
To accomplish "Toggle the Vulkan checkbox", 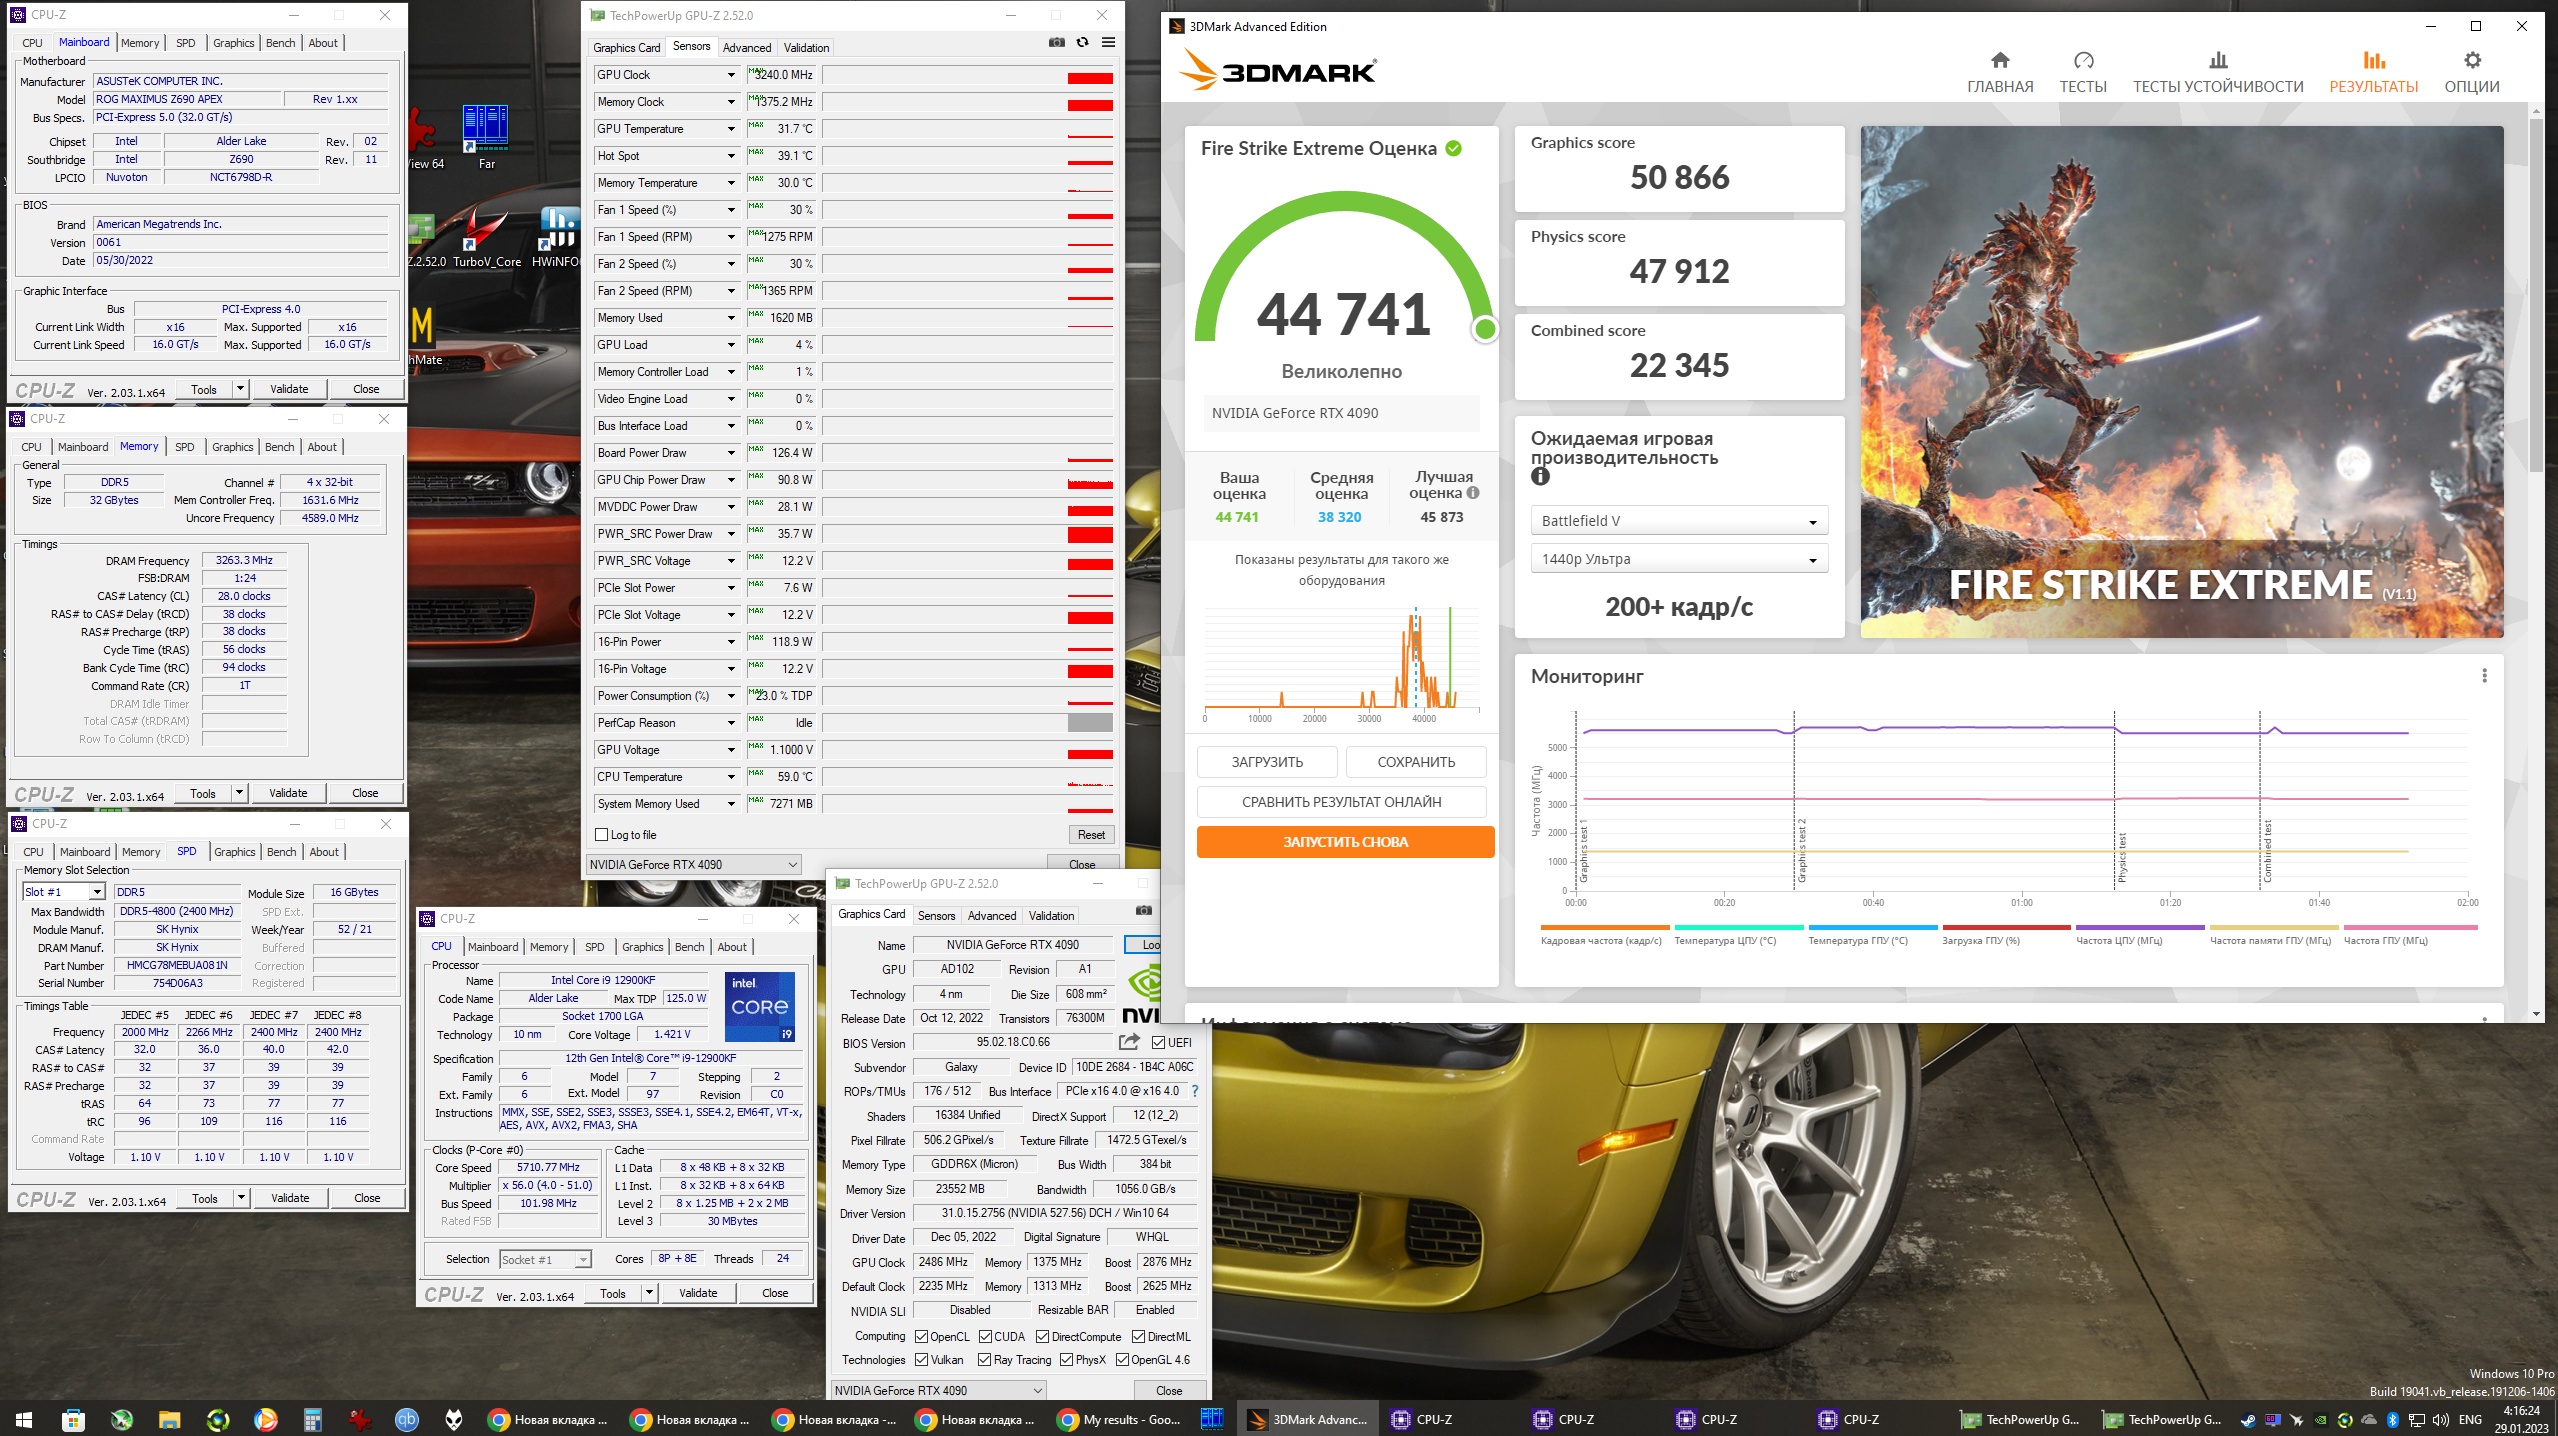I will pos(922,1359).
